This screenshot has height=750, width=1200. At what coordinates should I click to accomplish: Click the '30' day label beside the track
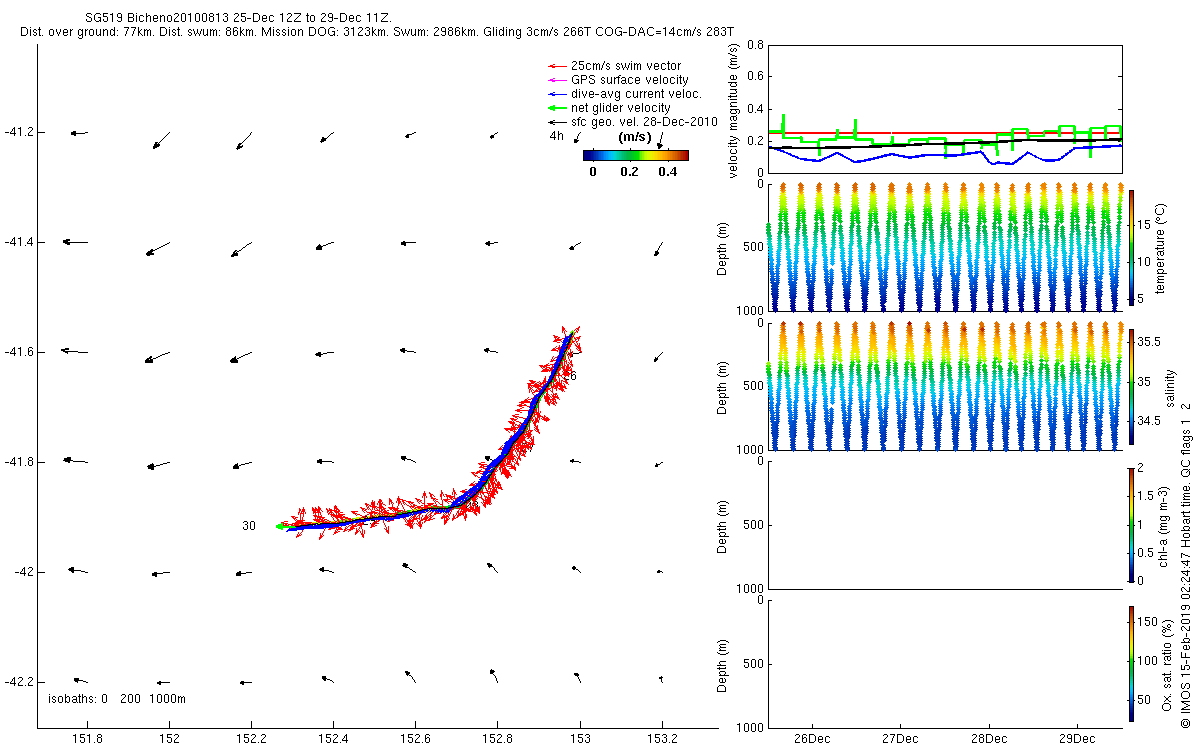(x=249, y=525)
